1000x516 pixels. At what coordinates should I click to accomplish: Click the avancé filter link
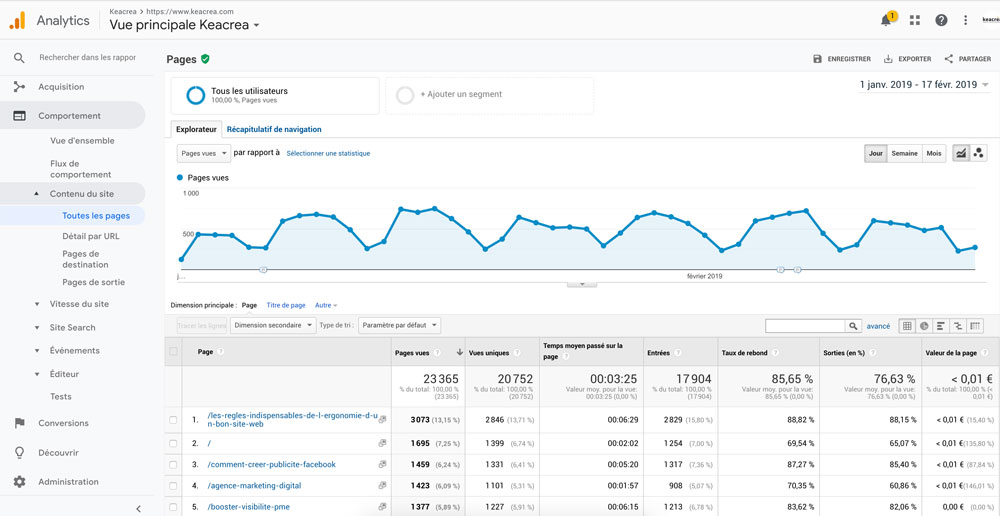pos(878,326)
